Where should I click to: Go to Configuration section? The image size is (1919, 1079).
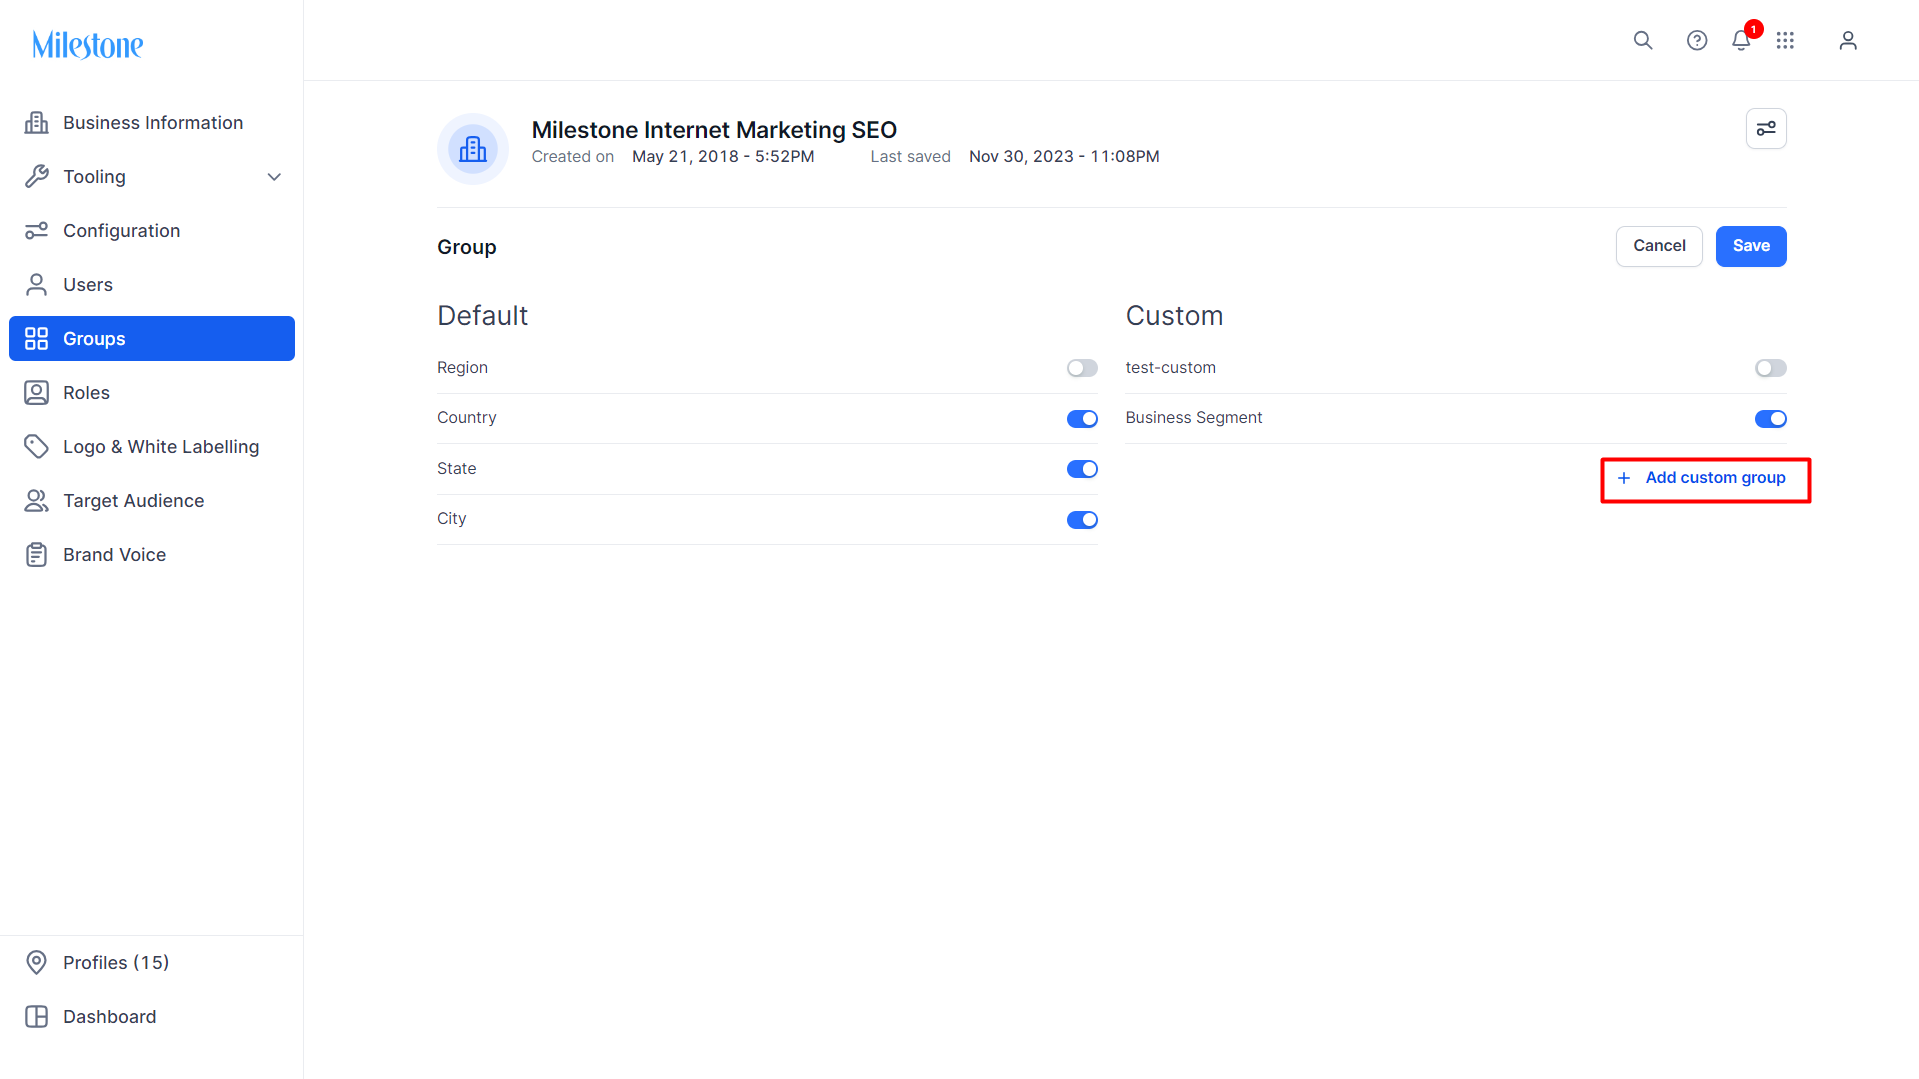(x=152, y=231)
